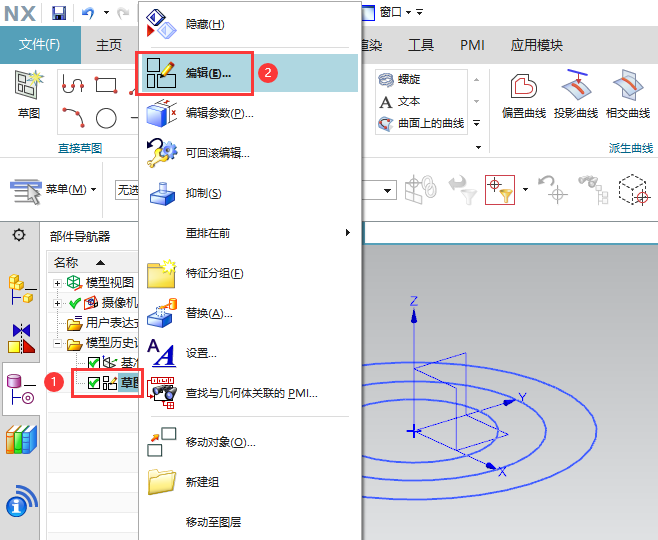Open the Assembly Navigator sidebar icon
Image resolution: width=658 pixels, height=540 pixels.
[21, 289]
